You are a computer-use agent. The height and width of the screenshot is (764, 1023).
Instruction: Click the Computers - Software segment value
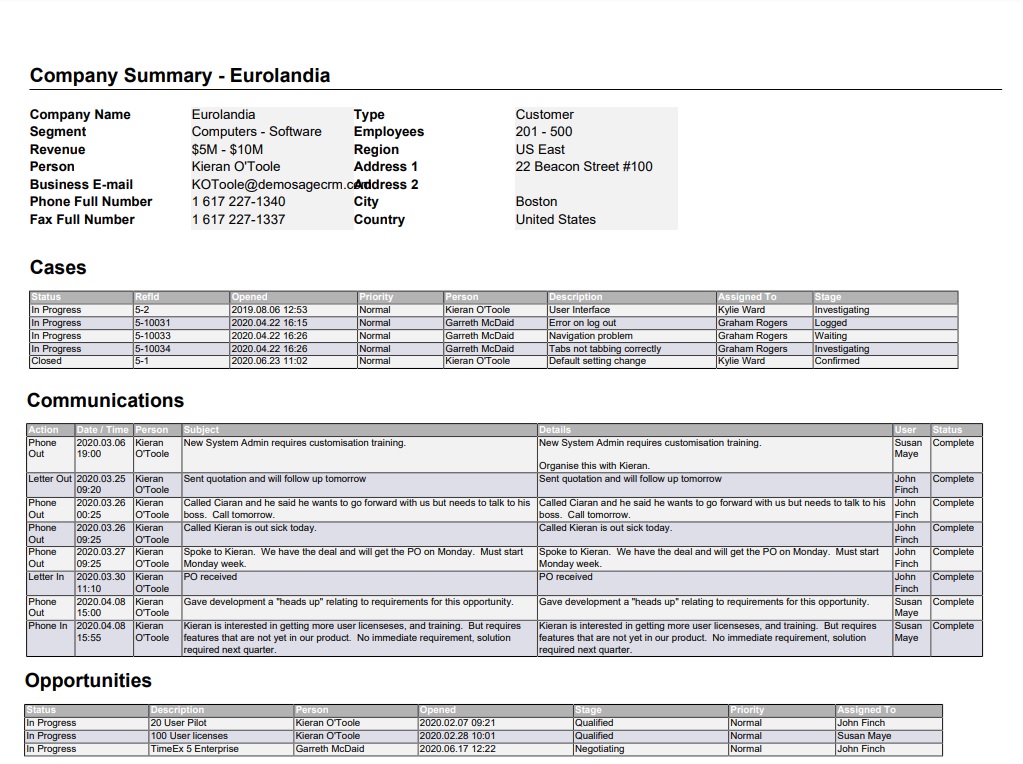(256, 131)
